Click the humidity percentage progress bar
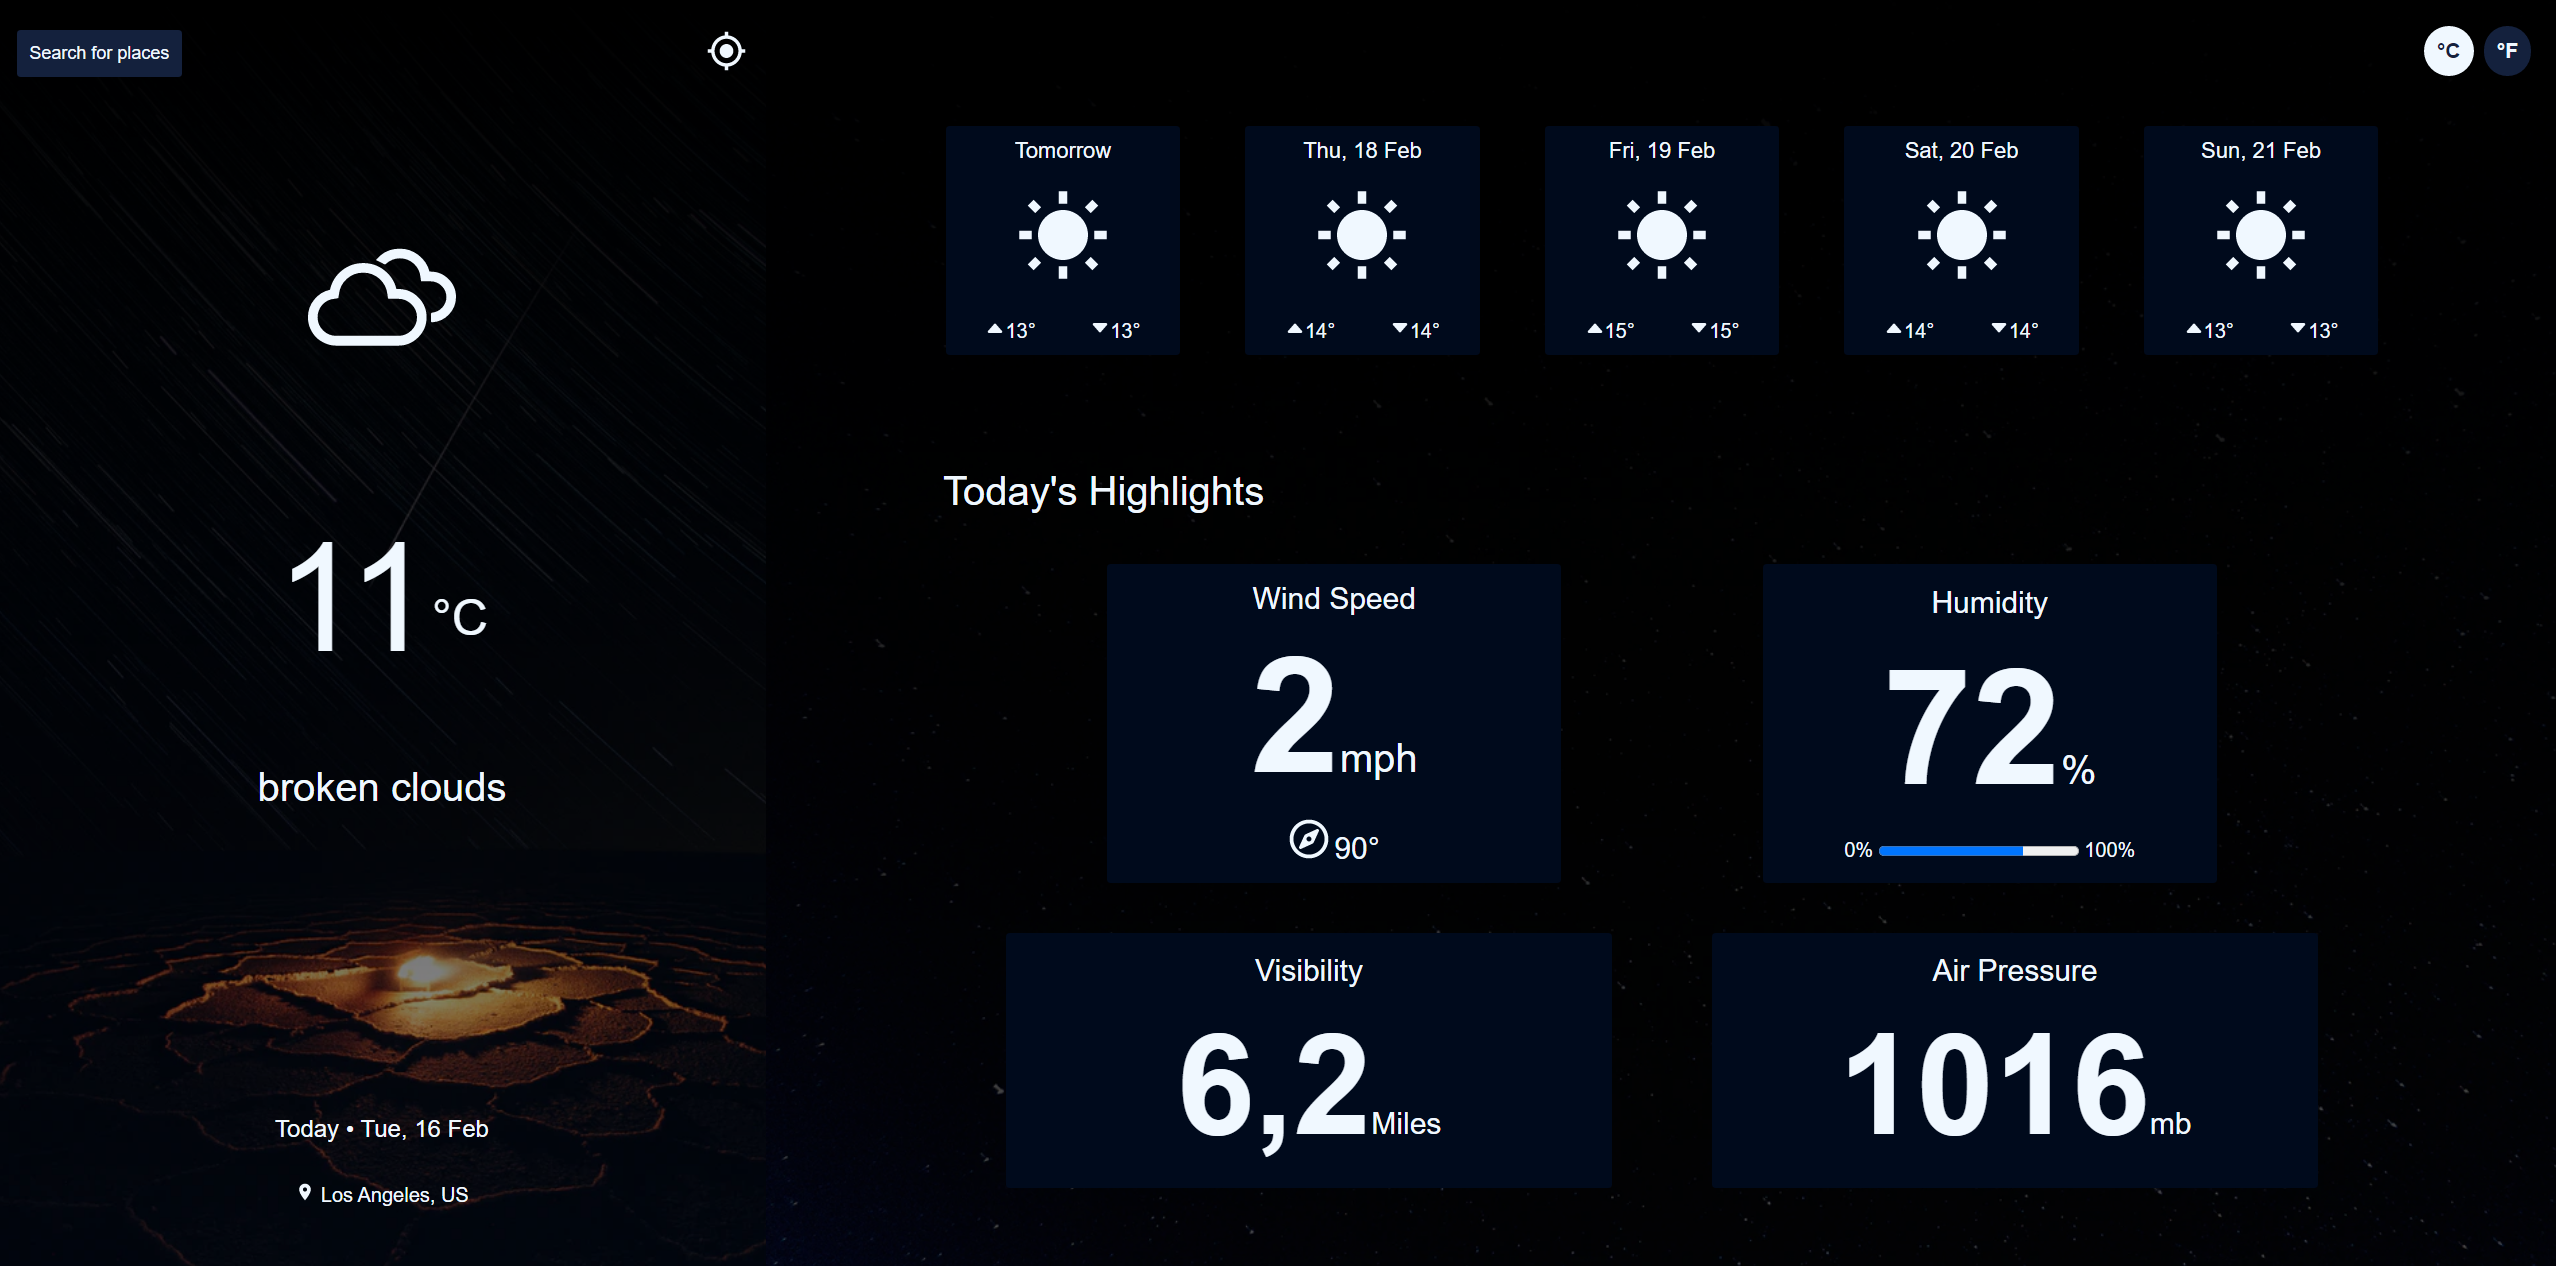2556x1266 pixels. [1977, 851]
